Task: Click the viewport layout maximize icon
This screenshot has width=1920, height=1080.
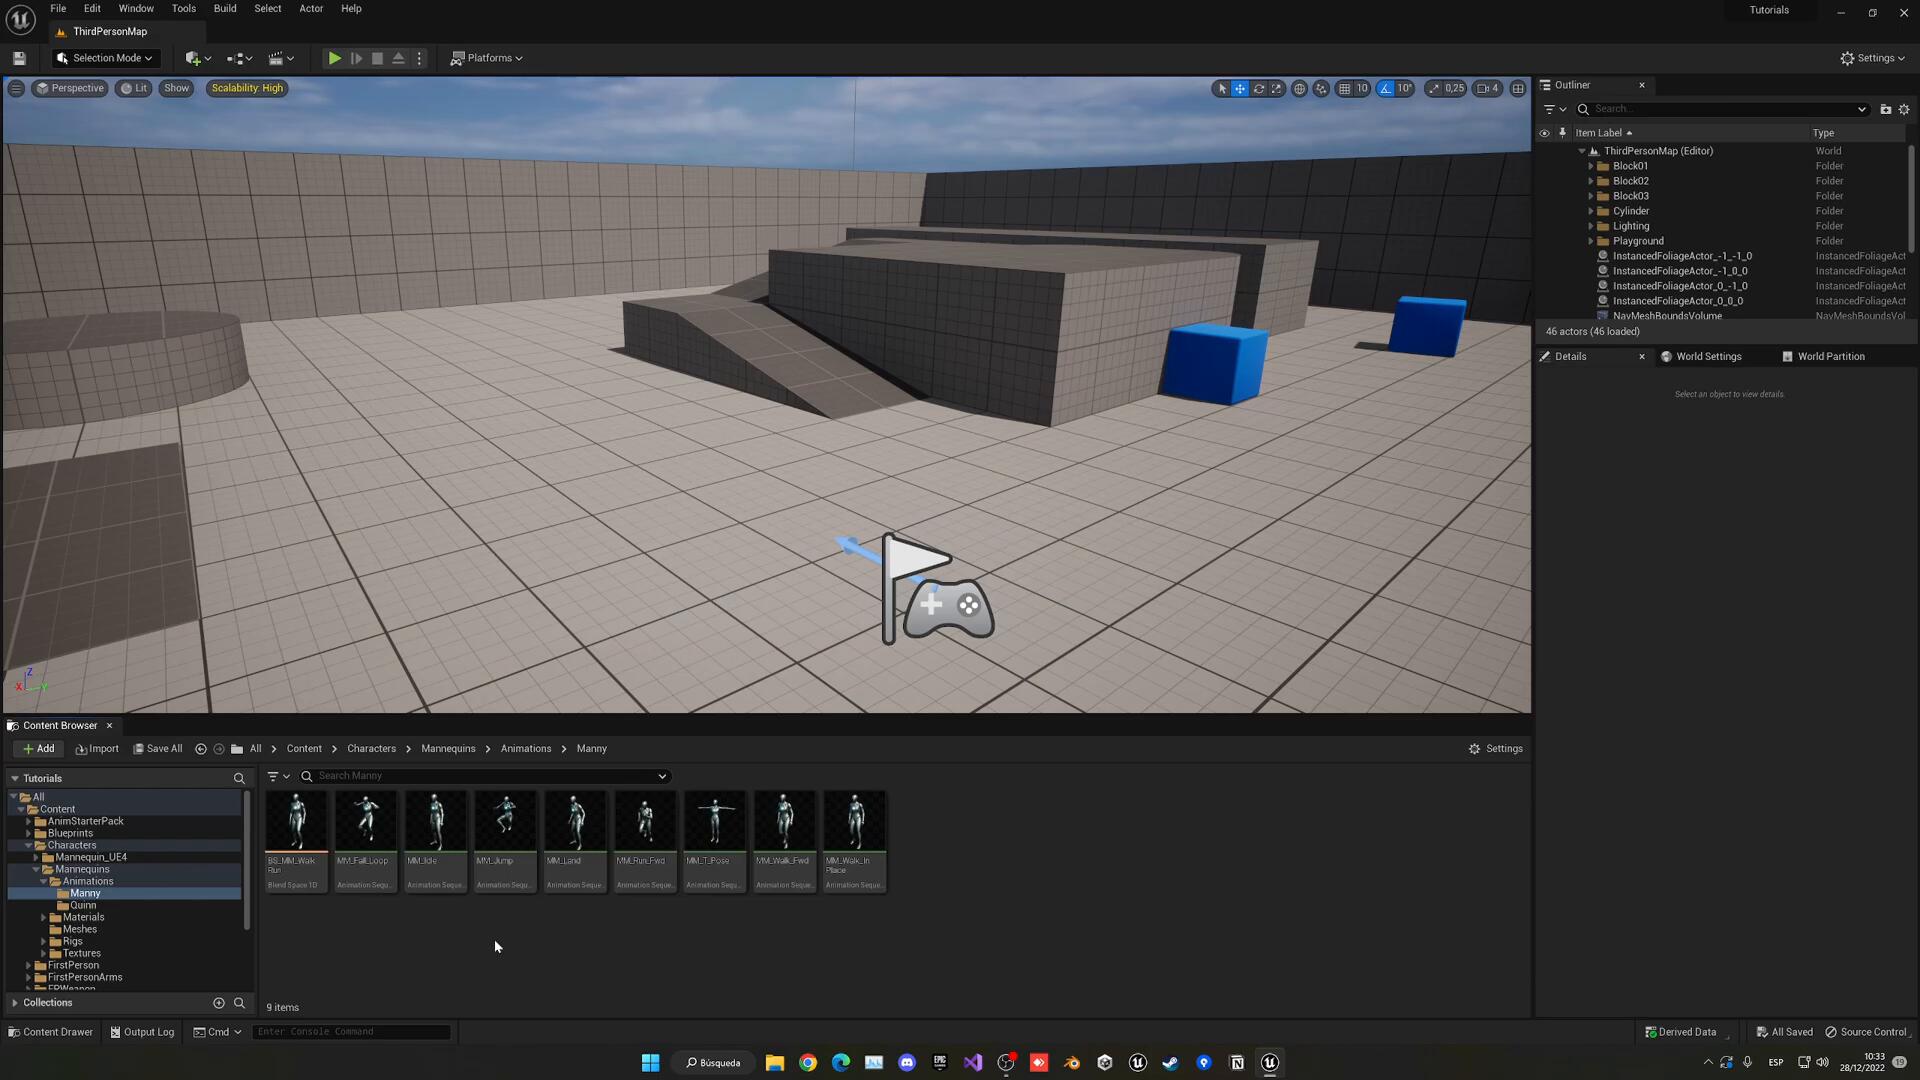Action: tap(1518, 89)
